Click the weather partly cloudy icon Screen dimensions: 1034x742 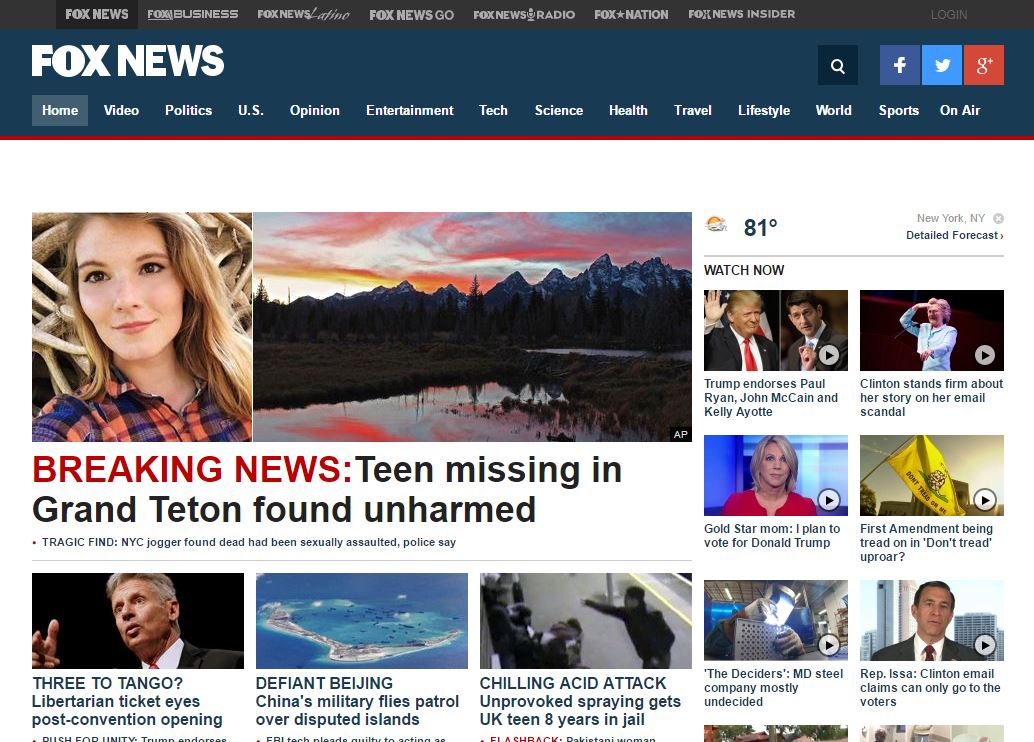click(715, 226)
